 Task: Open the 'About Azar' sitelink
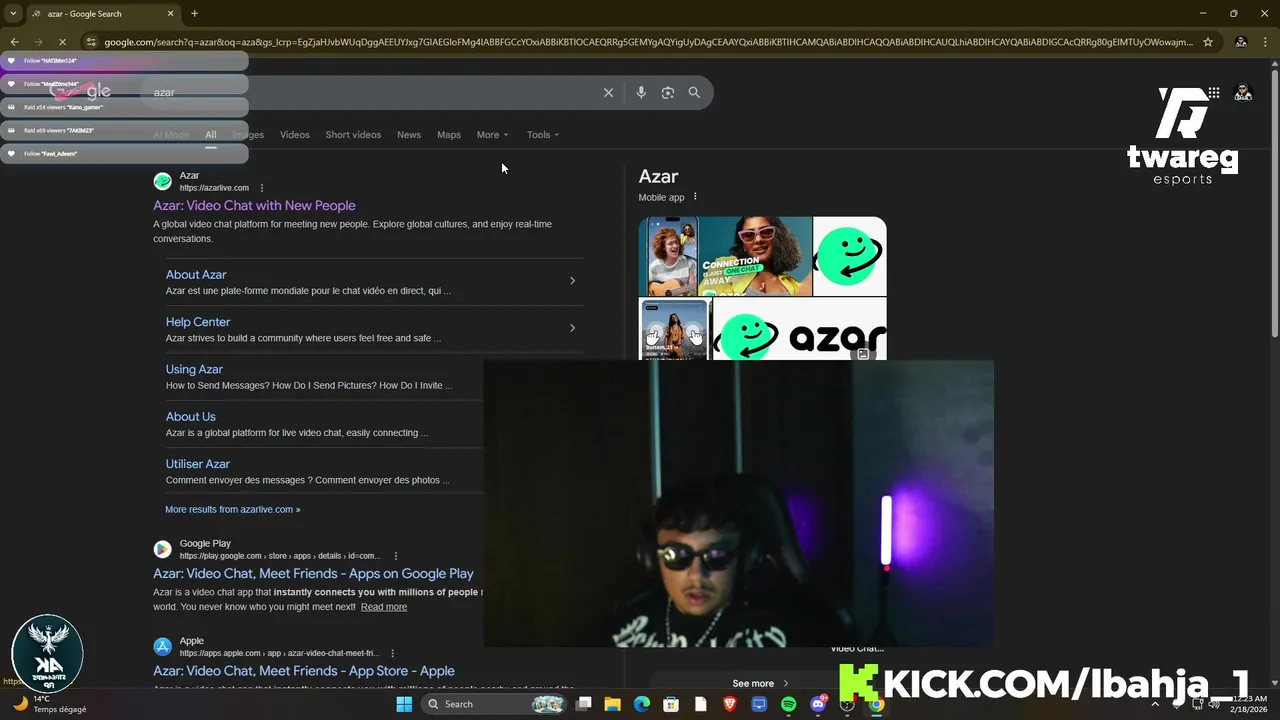(x=196, y=275)
